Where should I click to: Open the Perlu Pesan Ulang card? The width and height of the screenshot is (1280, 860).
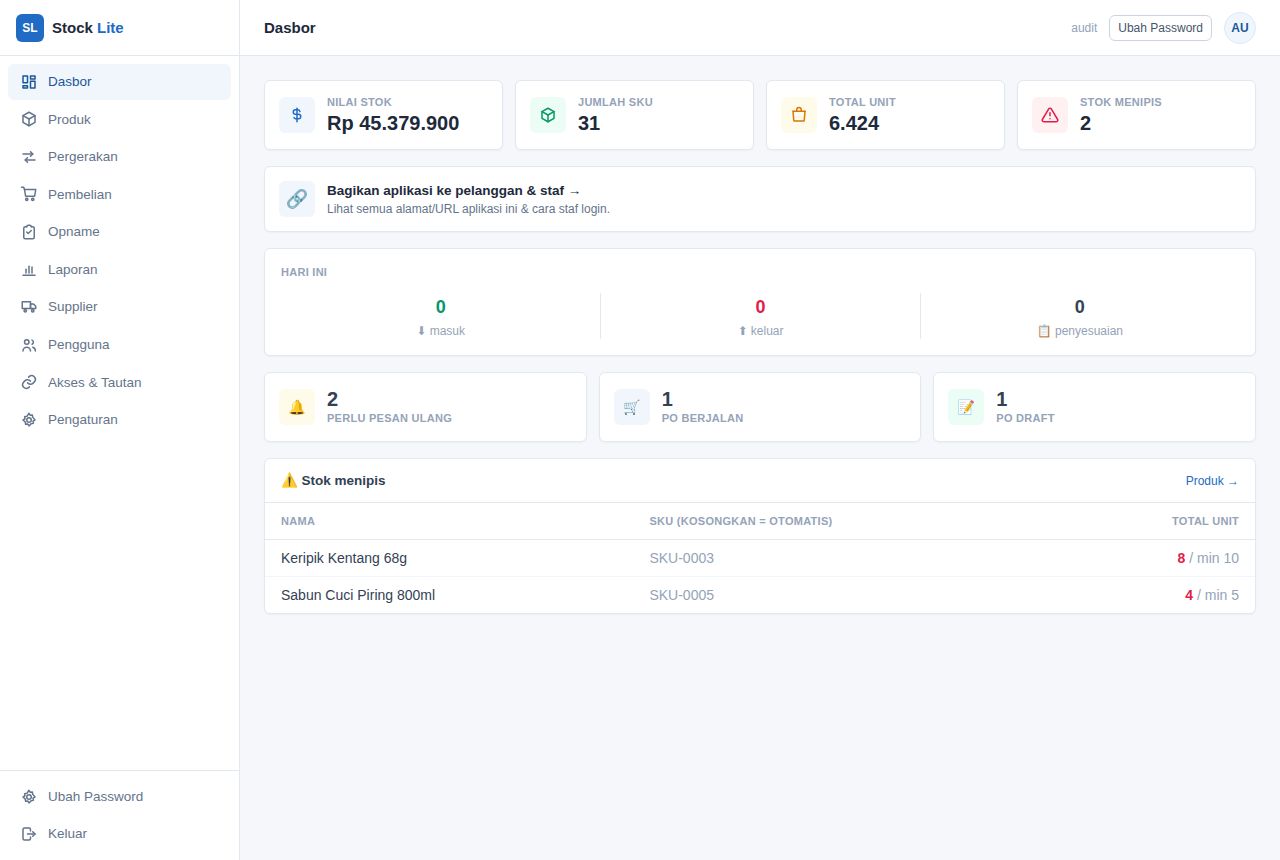pos(425,407)
